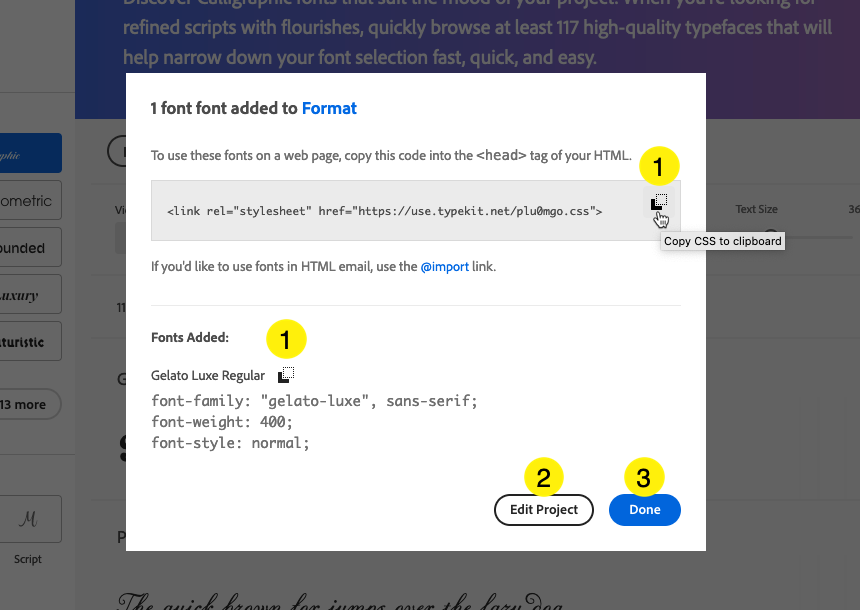Choose the Script classification icon
This screenshot has height=610, width=860.
31,519
